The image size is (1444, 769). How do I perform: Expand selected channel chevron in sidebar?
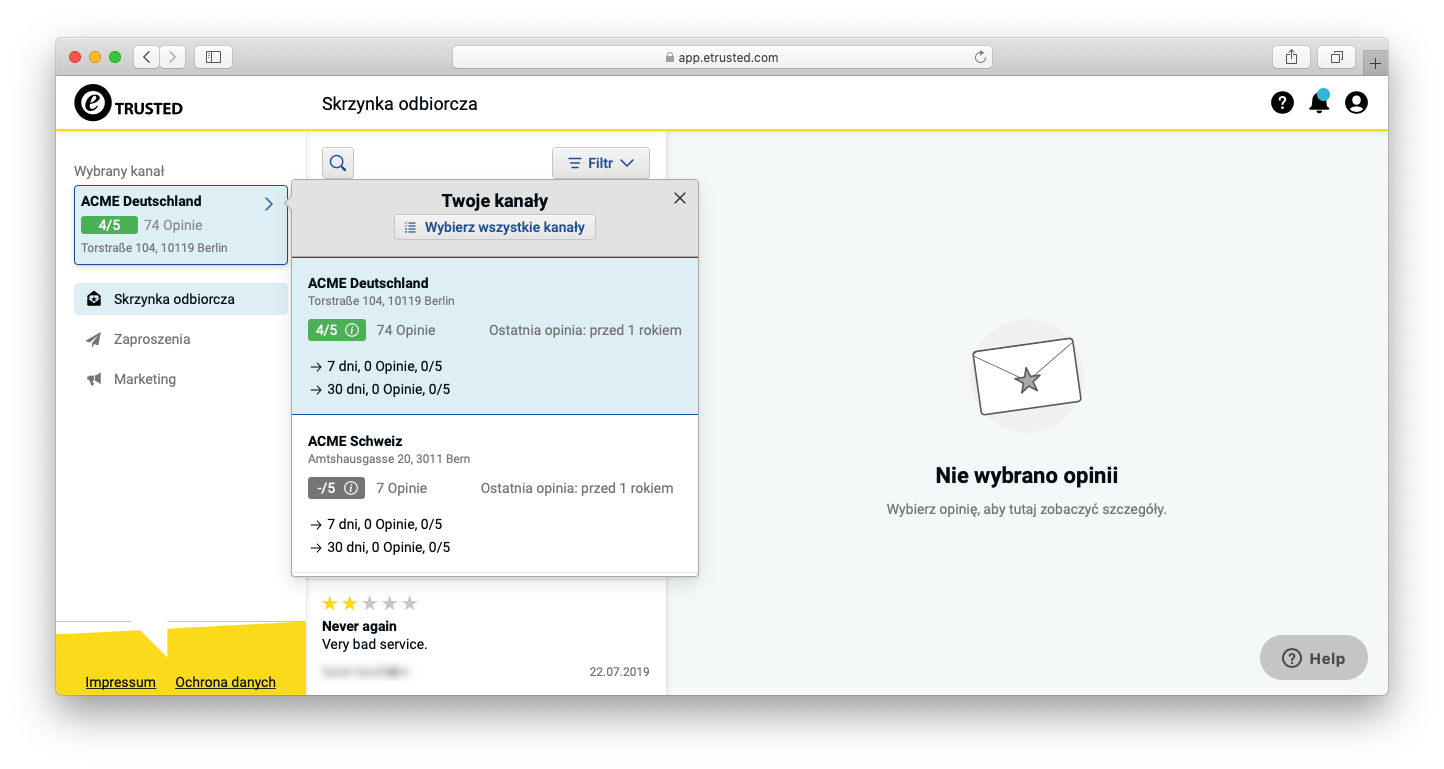point(268,204)
